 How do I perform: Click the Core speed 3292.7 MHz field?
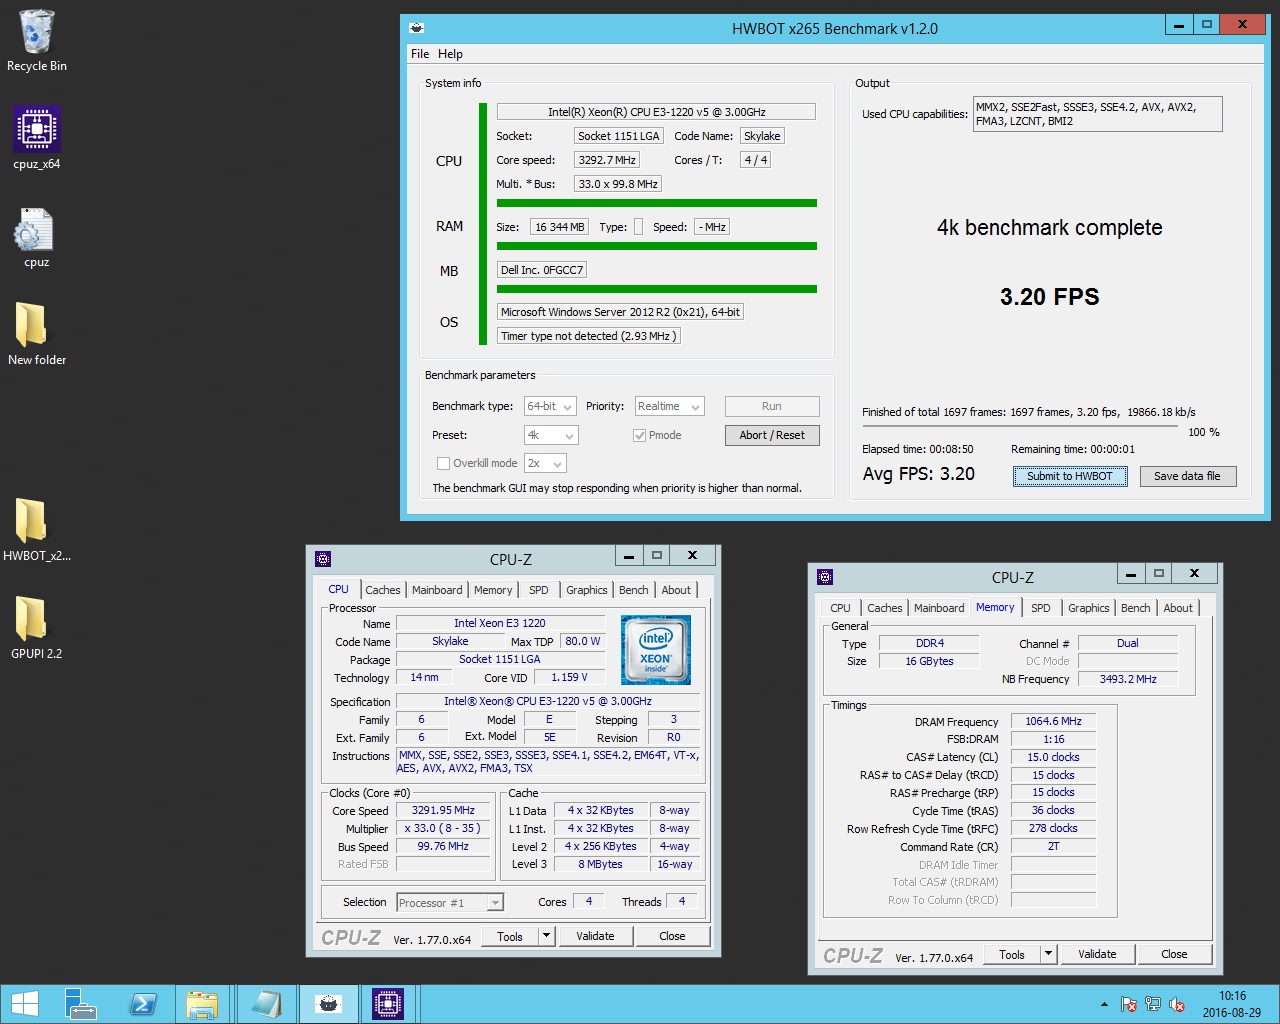[x=607, y=160]
